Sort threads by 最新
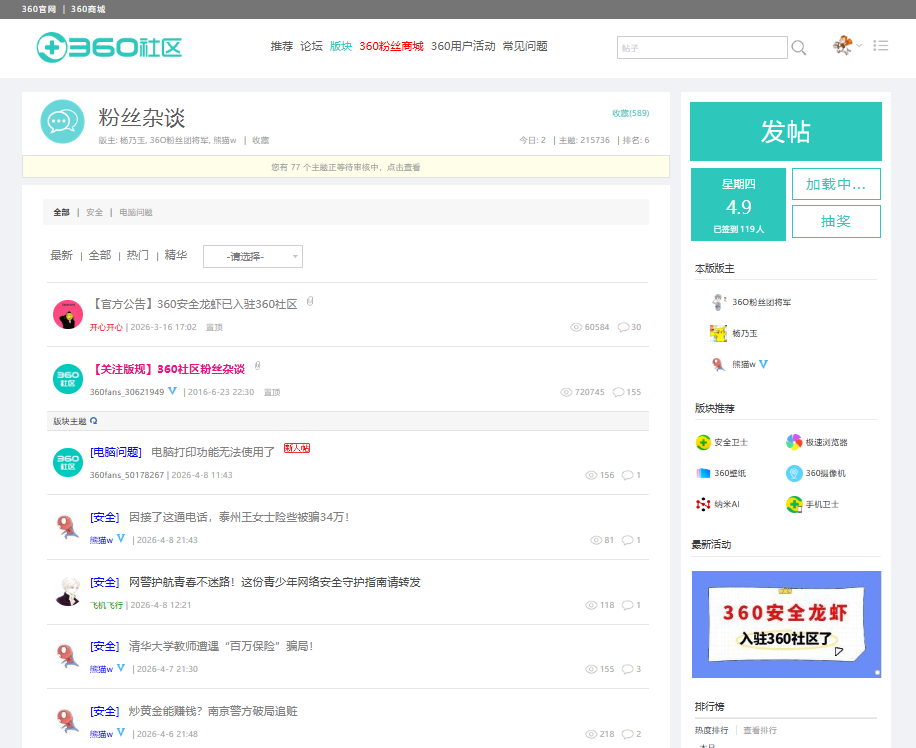Screen dimensions: 916x748 (61, 255)
